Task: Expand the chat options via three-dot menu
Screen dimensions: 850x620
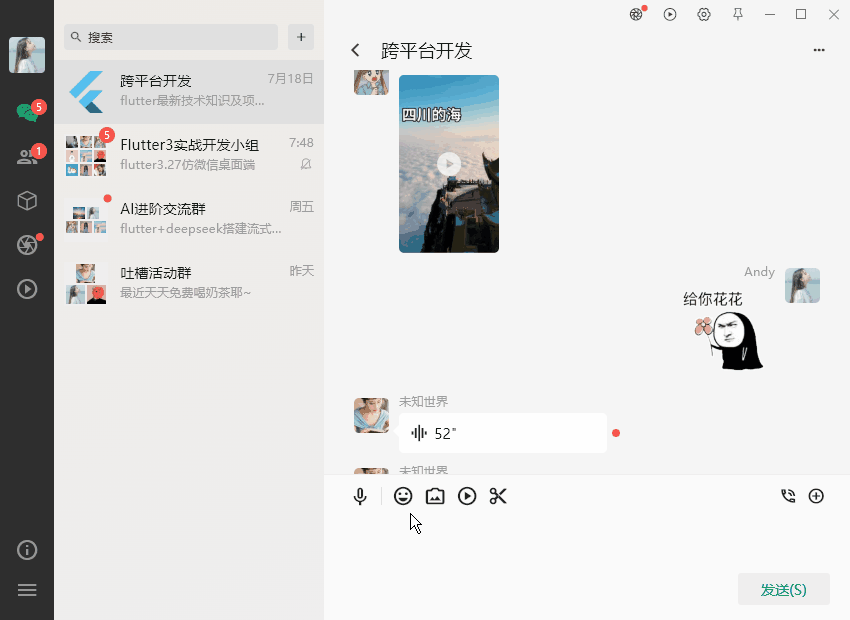Action: [819, 50]
